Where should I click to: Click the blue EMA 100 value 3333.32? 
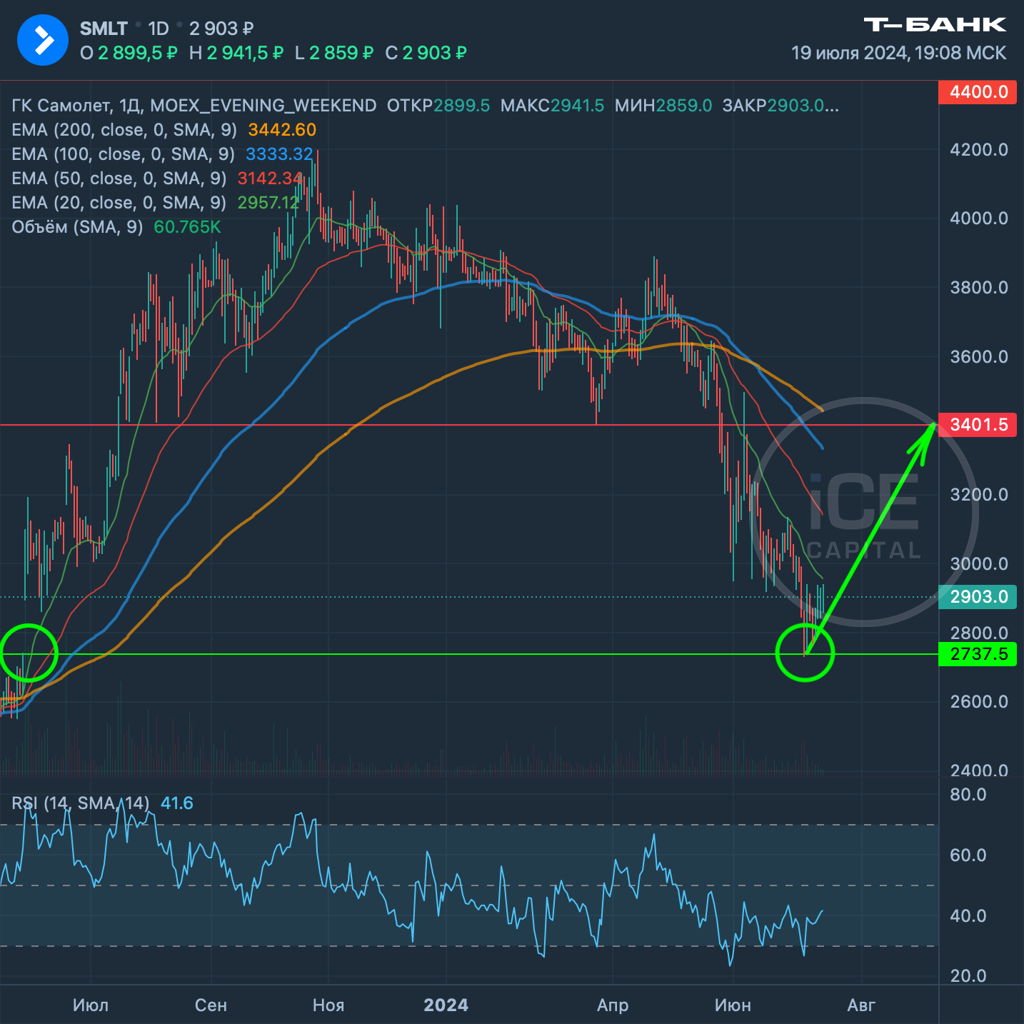(279, 154)
